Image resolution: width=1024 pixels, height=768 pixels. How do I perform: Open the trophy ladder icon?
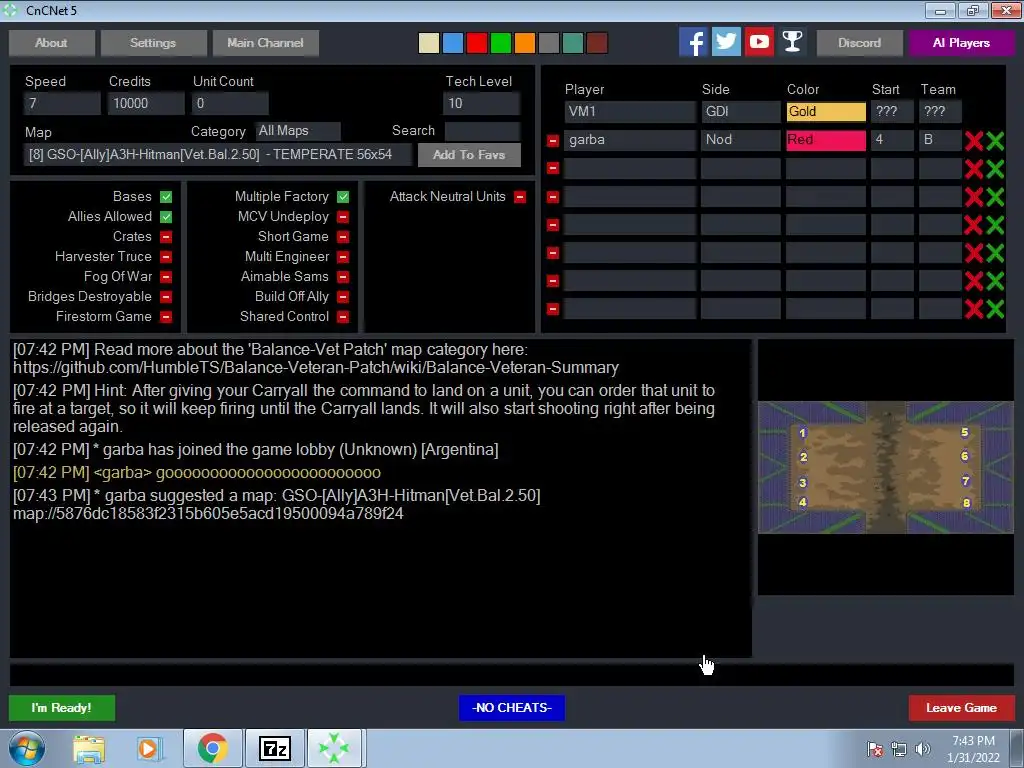pyautogui.click(x=792, y=42)
